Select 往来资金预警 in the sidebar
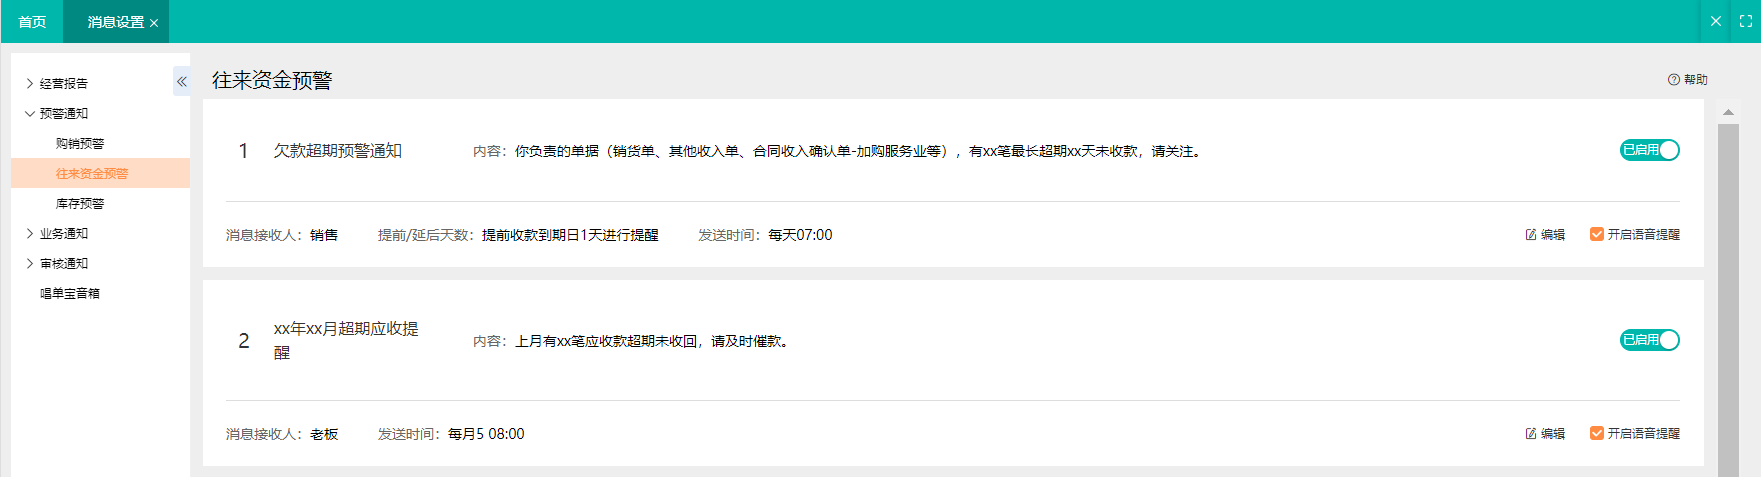The image size is (1761, 477). (x=100, y=174)
